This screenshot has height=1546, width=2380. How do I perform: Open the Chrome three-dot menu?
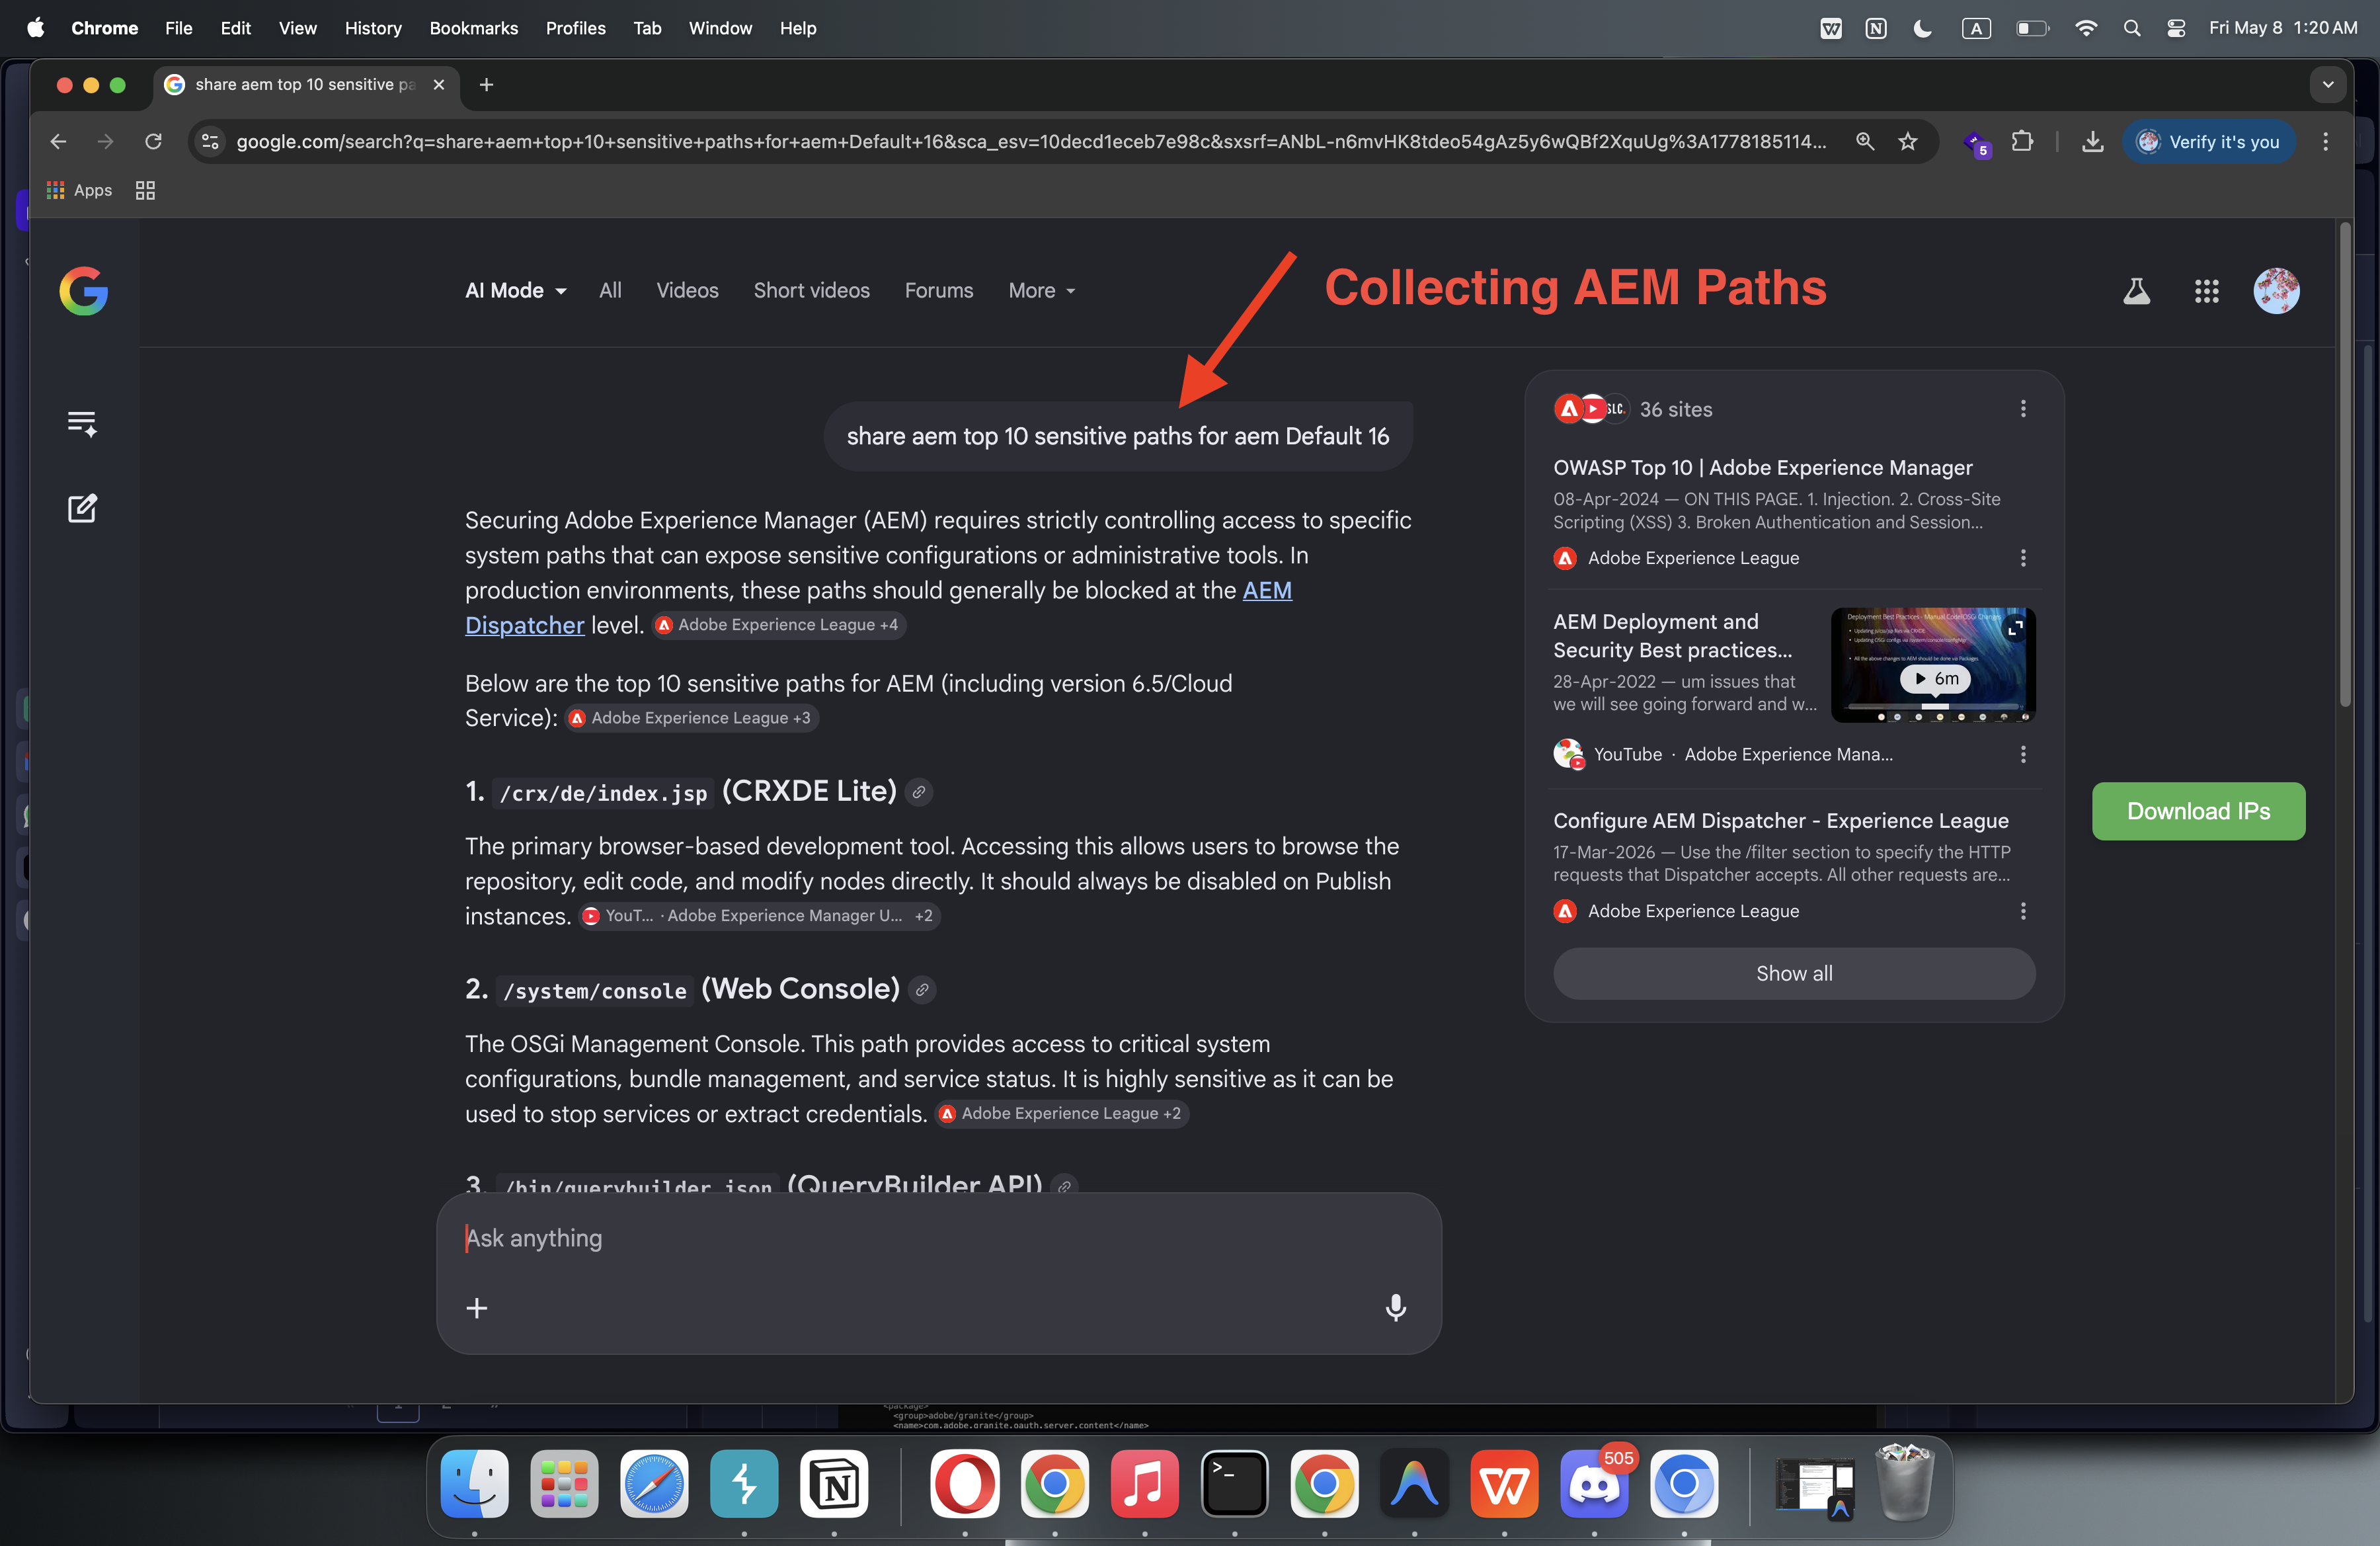point(2326,142)
